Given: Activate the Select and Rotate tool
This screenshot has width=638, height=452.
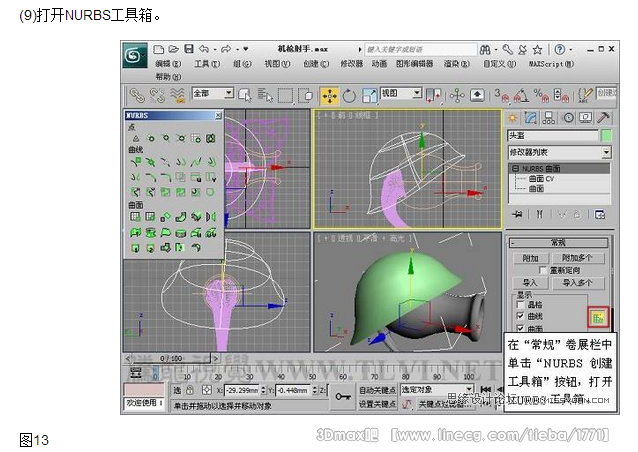Looking at the screenshot, I should (x=349, y=96).
